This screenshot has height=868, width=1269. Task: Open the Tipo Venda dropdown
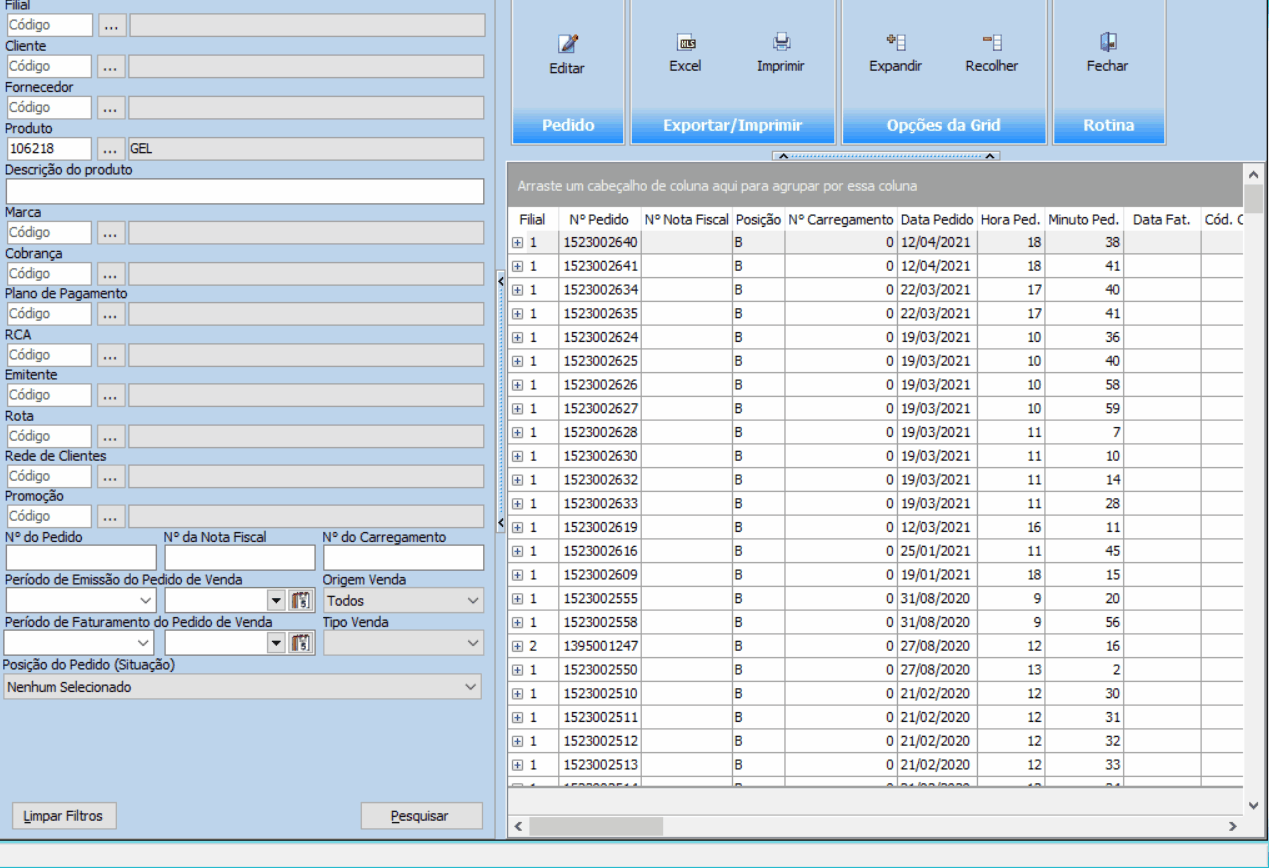tap(403, 643)
